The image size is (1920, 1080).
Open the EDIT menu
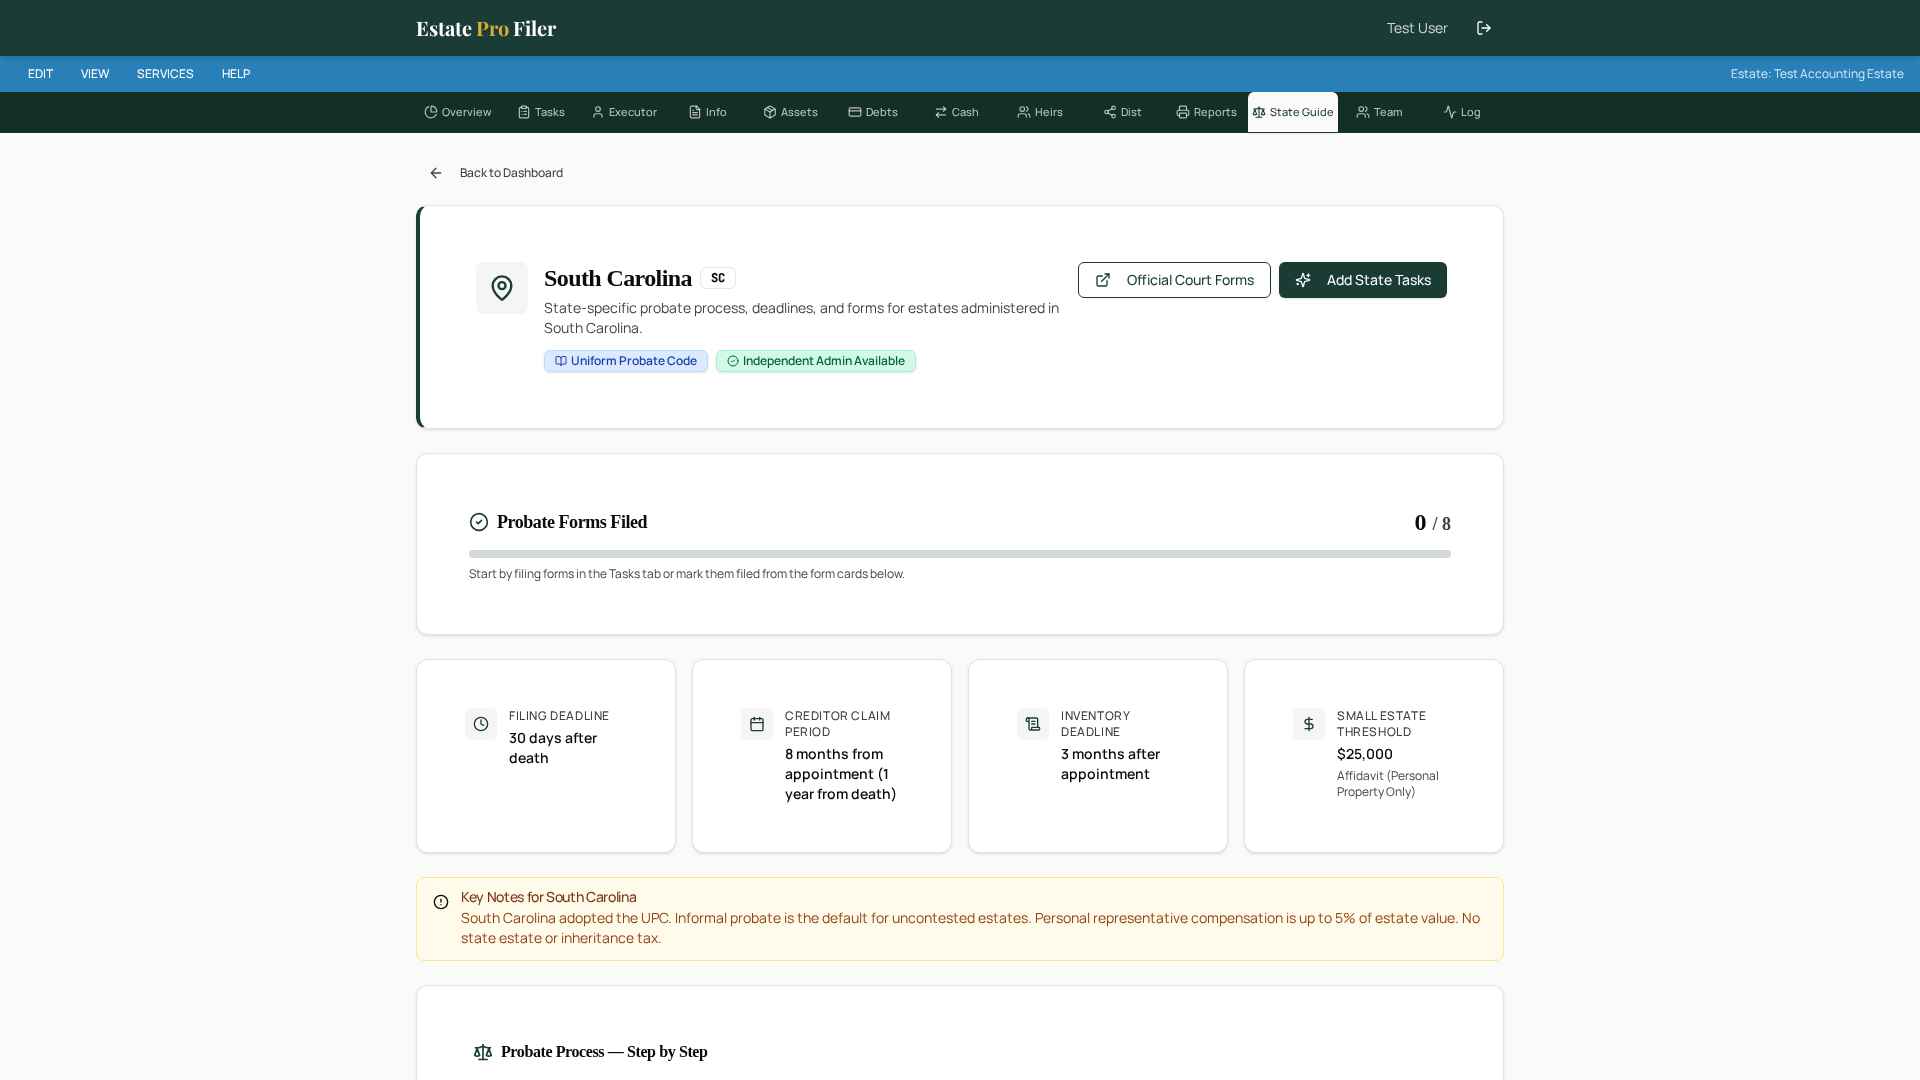pos(41,74)
